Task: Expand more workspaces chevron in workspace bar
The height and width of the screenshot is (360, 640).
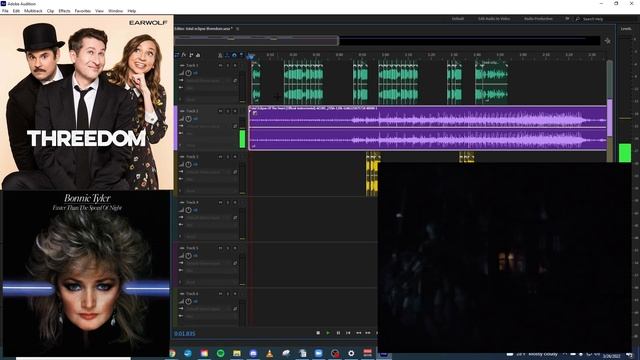Action: (x=567, y=19)
